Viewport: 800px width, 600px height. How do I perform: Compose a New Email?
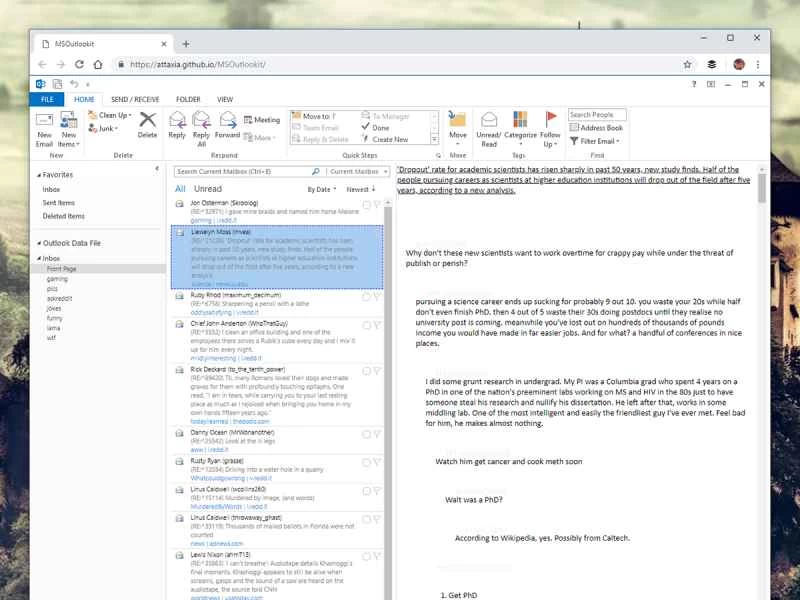(44, 124)
